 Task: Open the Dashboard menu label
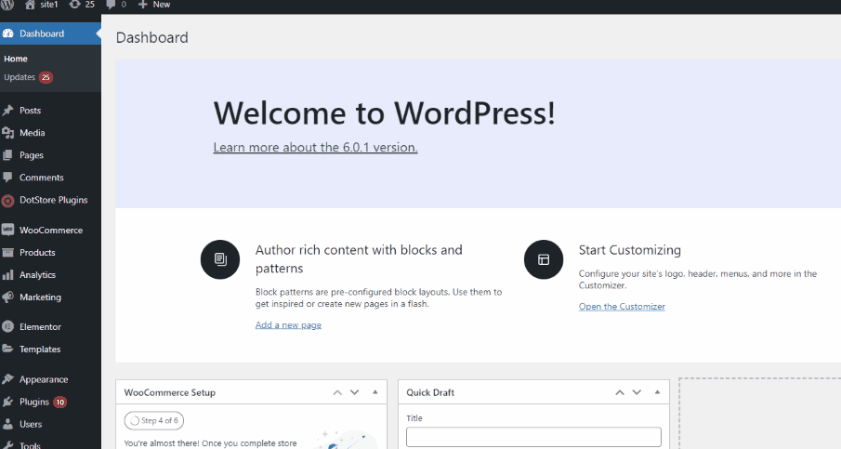(42, 33)
